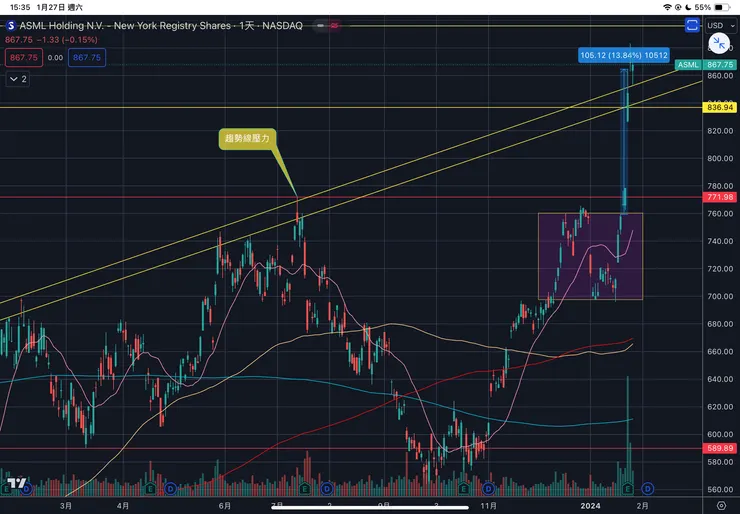Click the green ASML 867.75 last price label

(706, 65)
